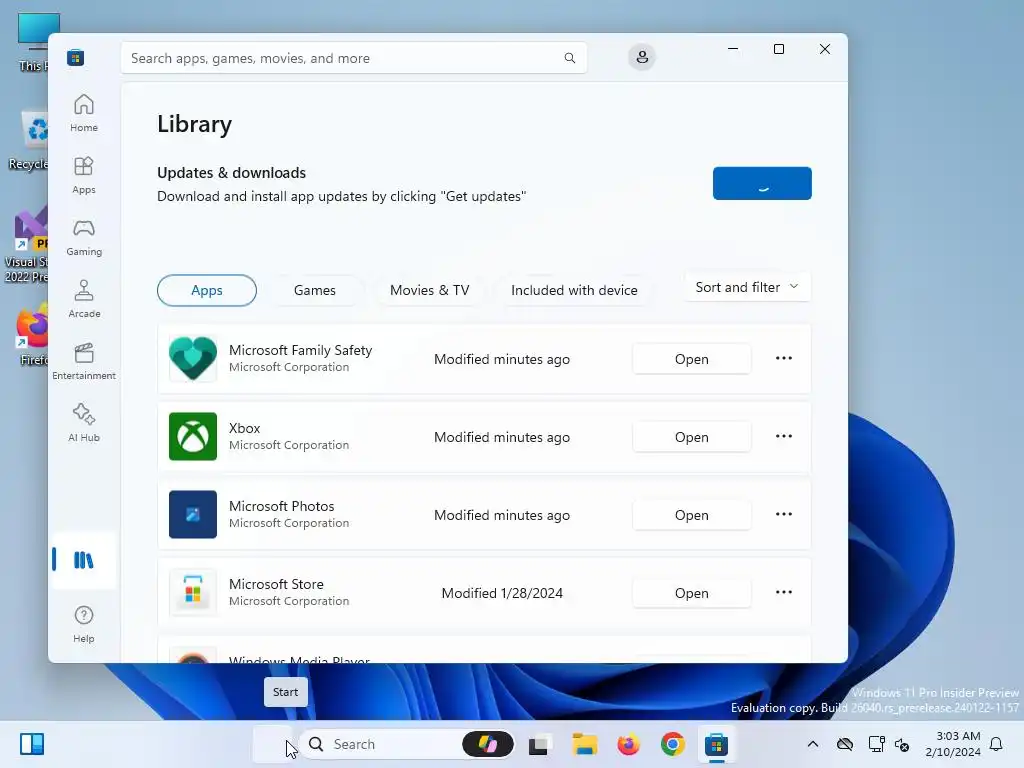Open the clock showing 3:03 AM
This screenshot has height=768, width=1024.
(x=953, y=744)
